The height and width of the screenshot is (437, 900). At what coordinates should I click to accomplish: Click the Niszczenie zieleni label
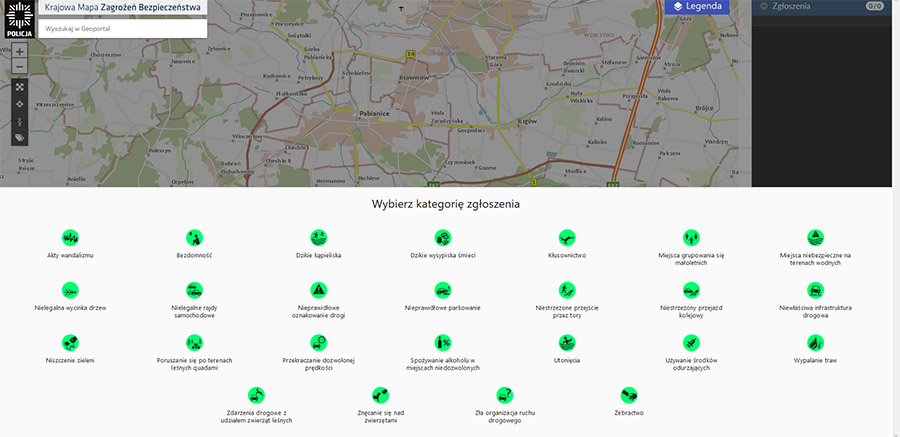point(70,360)
